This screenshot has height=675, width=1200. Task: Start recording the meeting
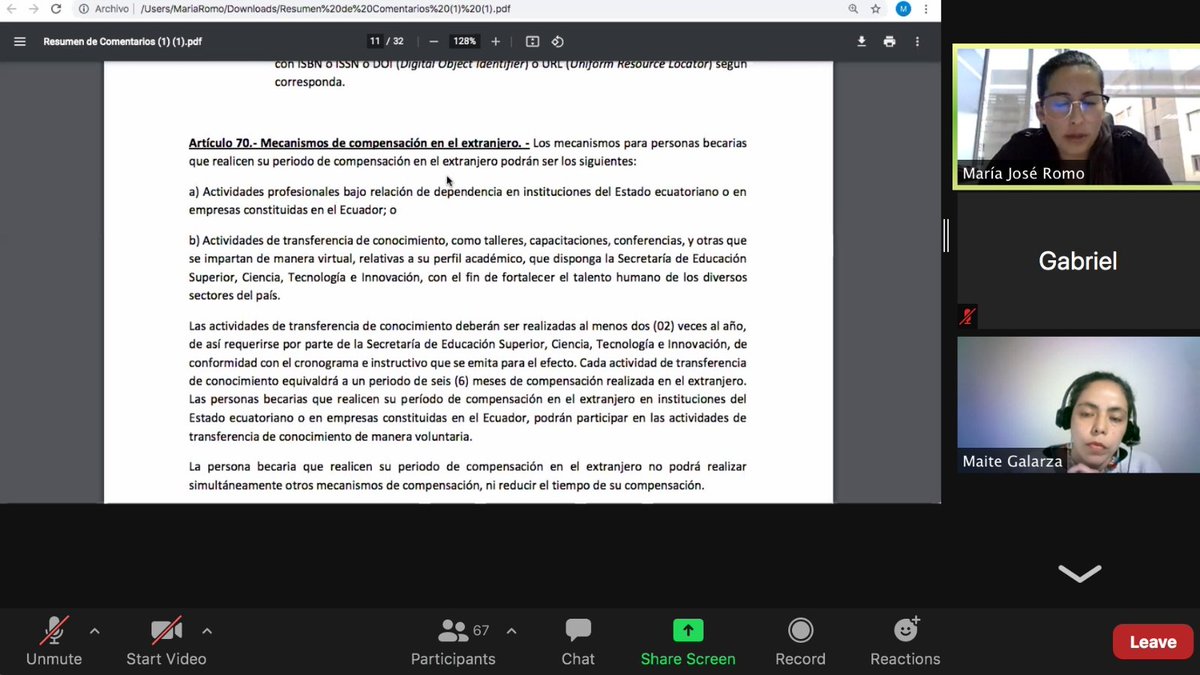800,642
